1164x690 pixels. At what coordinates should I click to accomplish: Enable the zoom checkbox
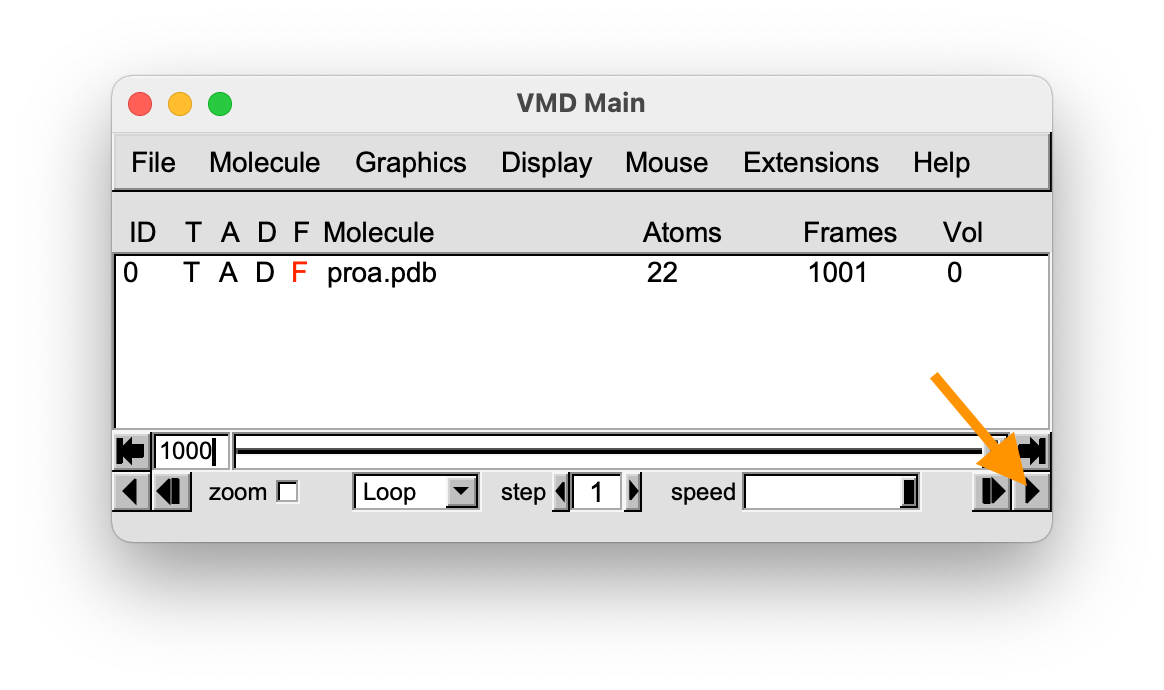287,492
